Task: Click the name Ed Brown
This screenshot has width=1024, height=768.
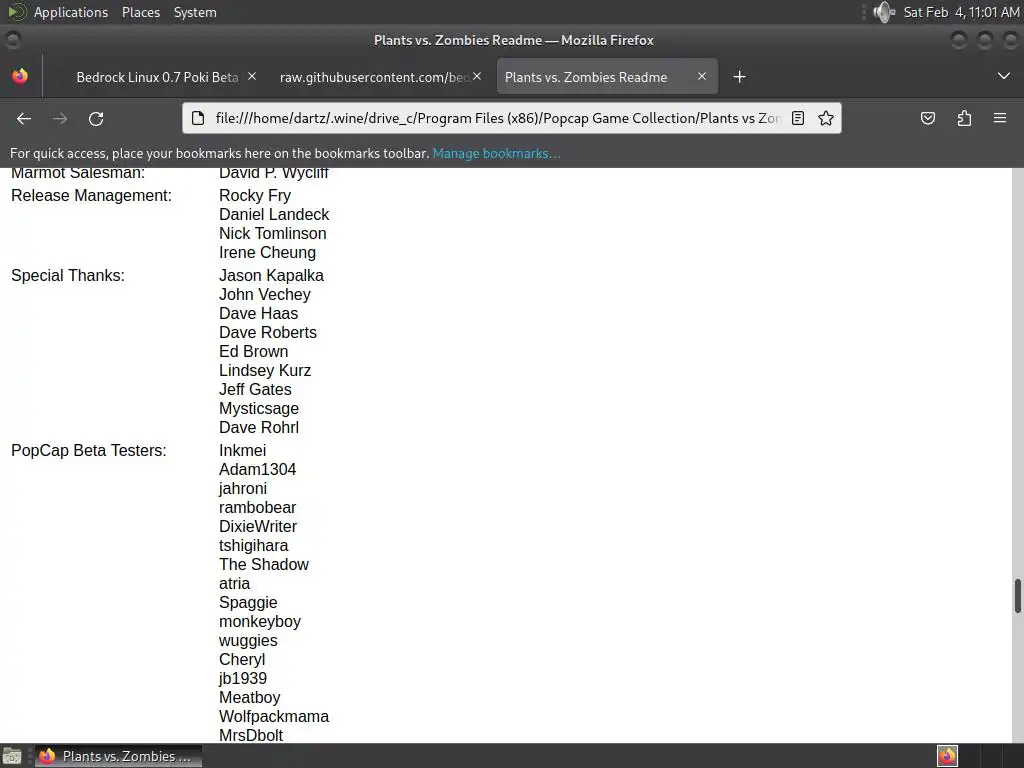Action: (x=253, y=351)
